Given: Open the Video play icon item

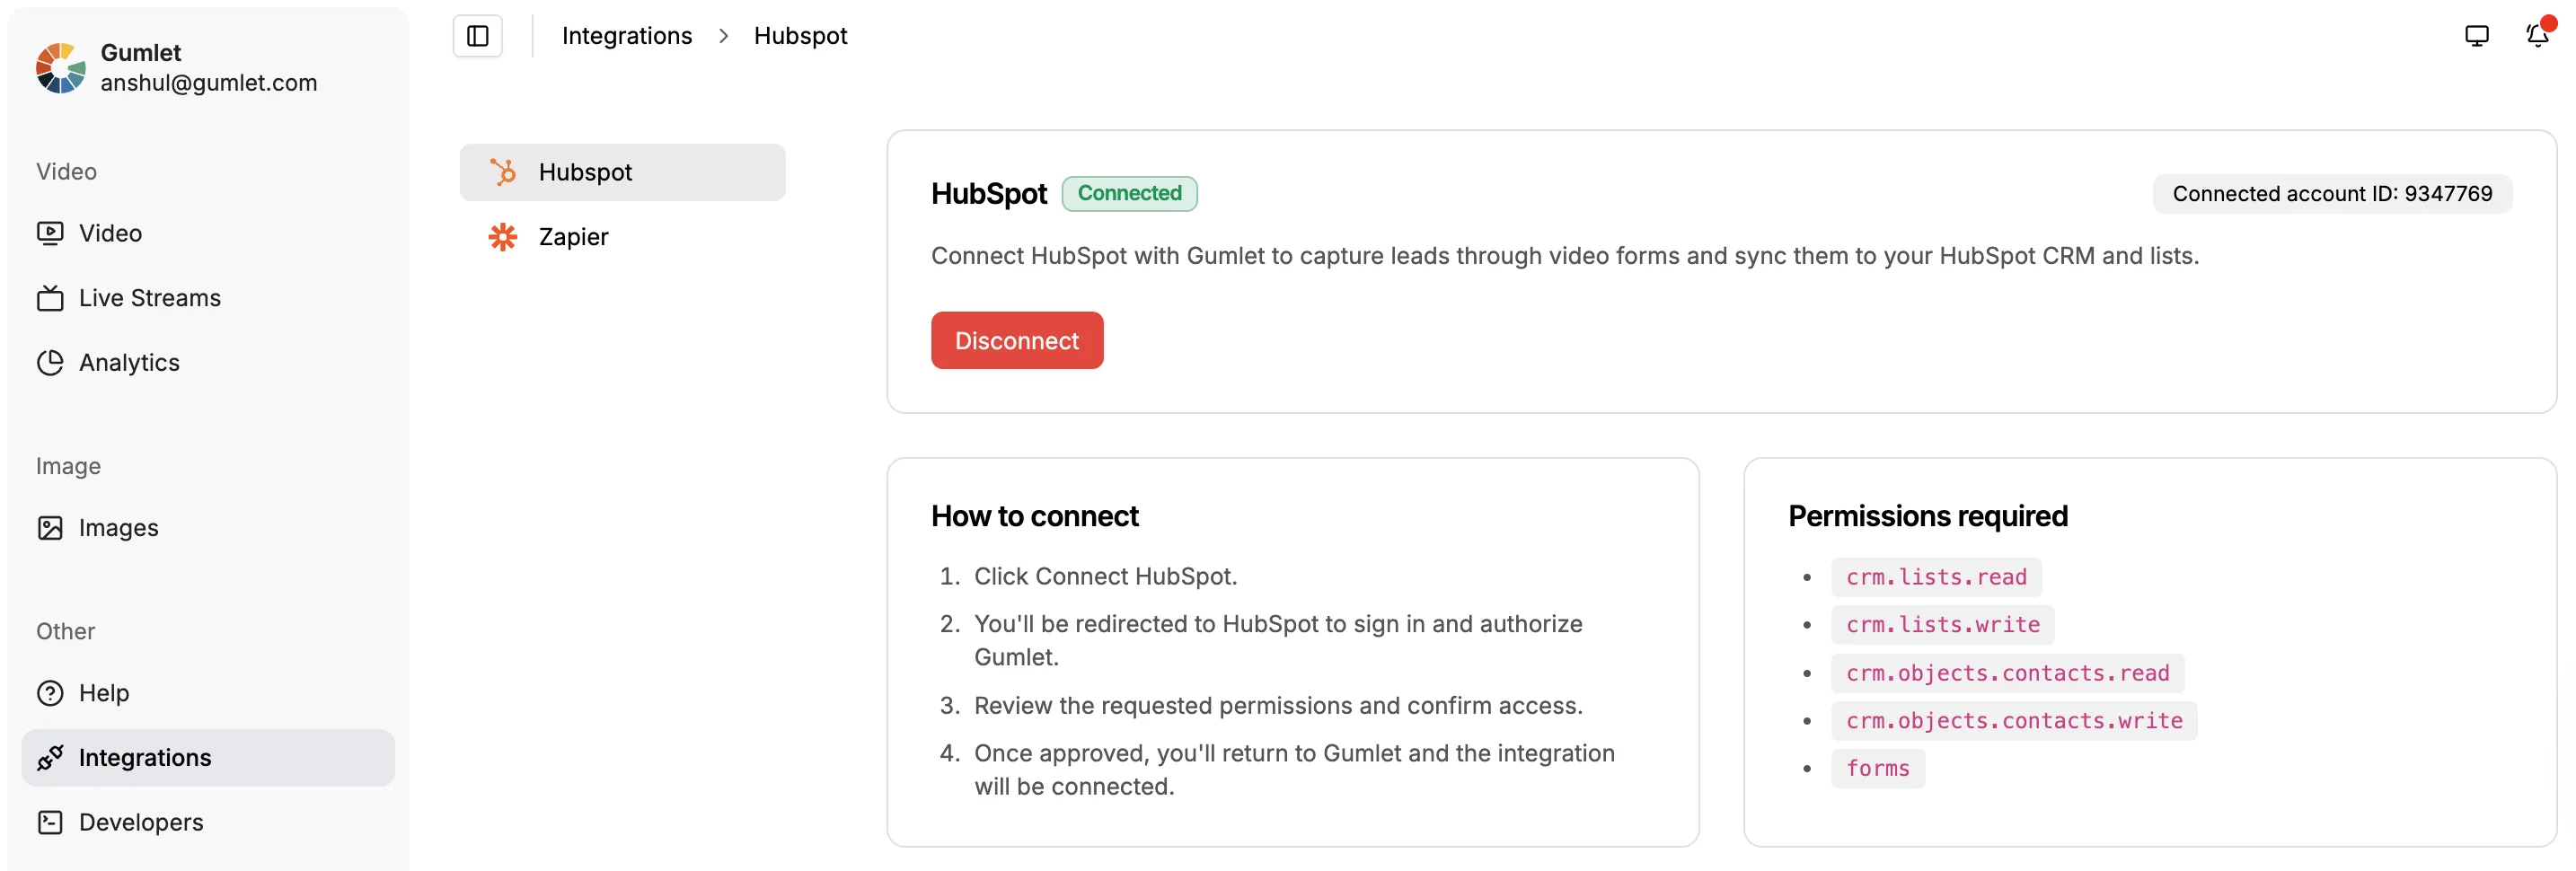Looking at the screenshot, I should [x=50, y=233].
